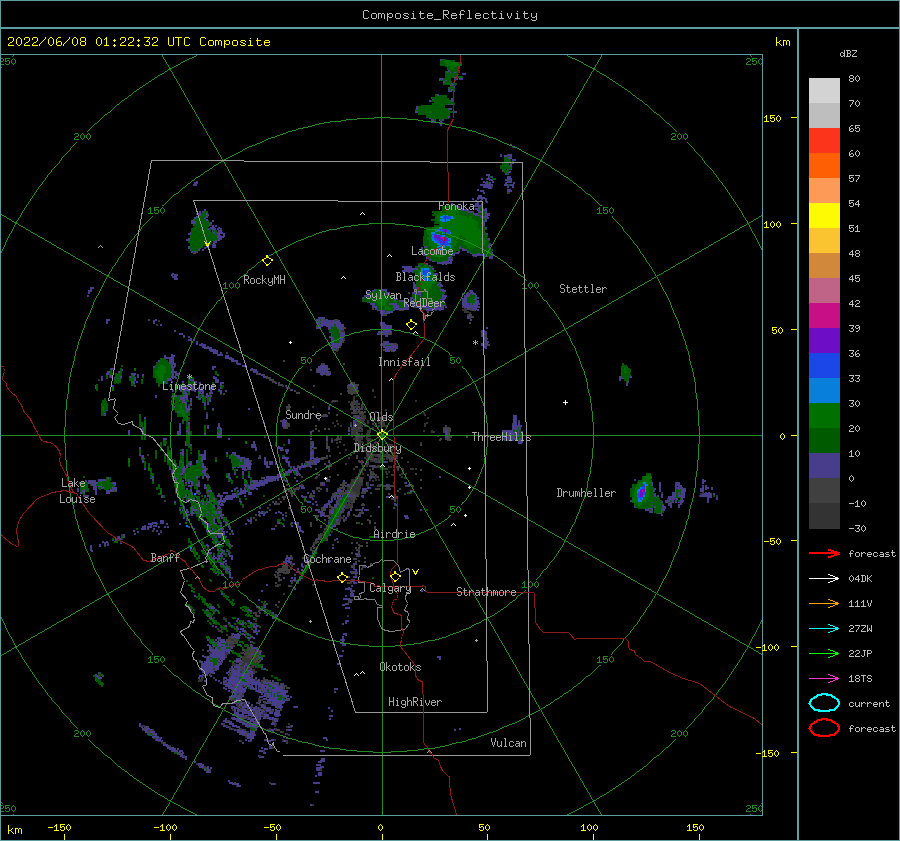Click the RockyMH label
The image size is (900, 841).
tap(264, 280)
